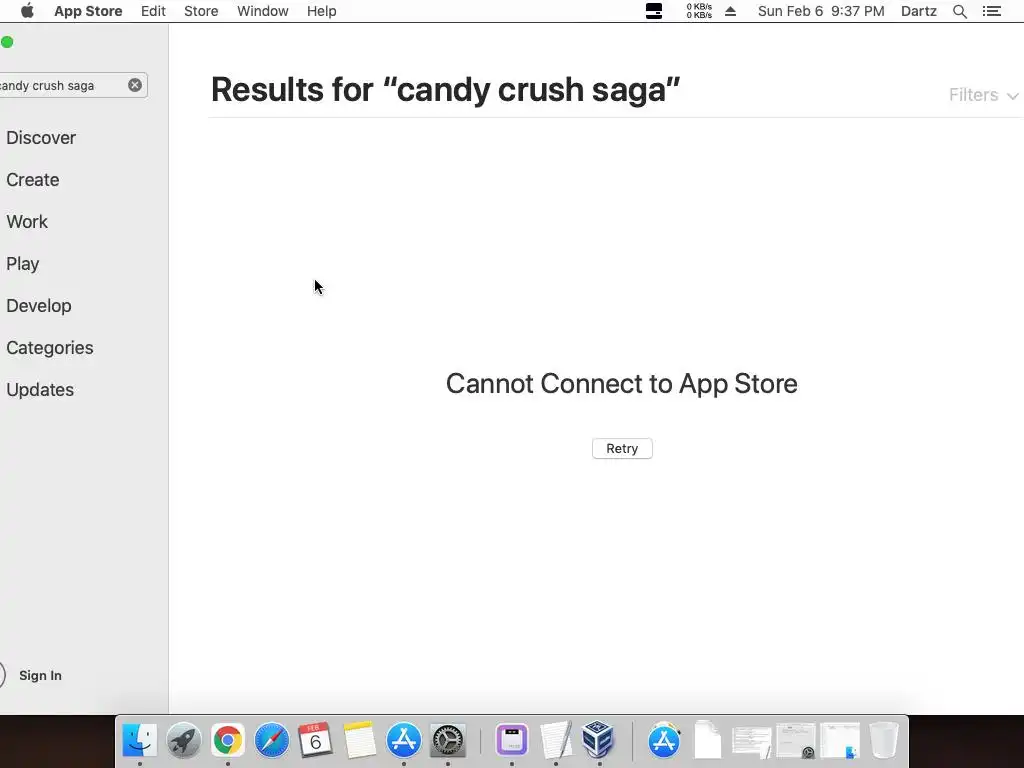Open Notes from the dock
The width and height of the screenshot is (1024, 768).
click(x=360, y=740)
